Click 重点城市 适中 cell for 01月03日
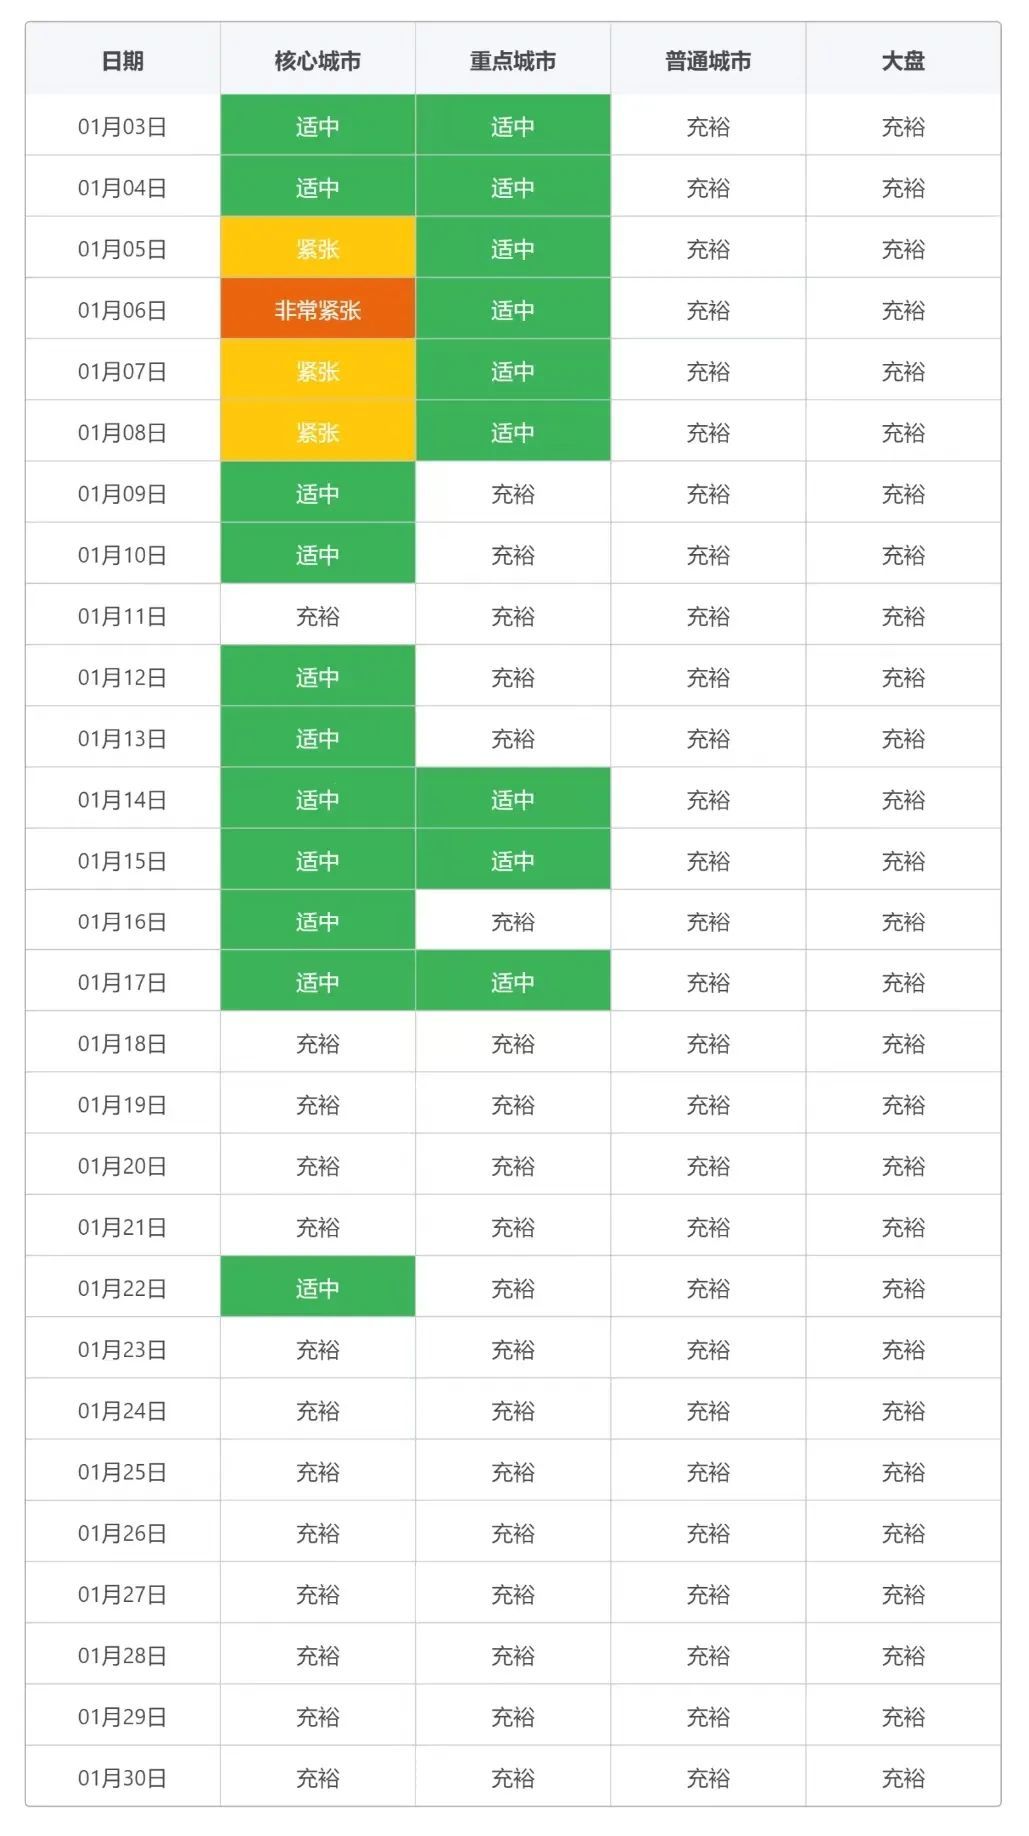1029x1836 pixels. coord(513,126)
